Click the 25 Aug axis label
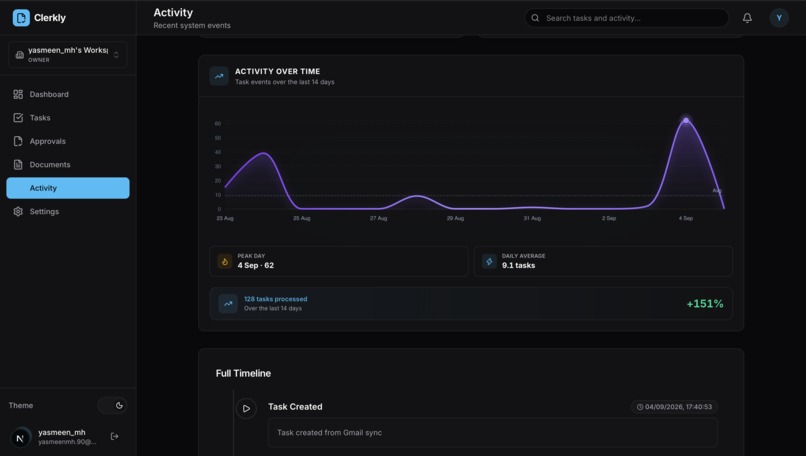Screen dimensions: 806x456 click(x=302, y=218)
